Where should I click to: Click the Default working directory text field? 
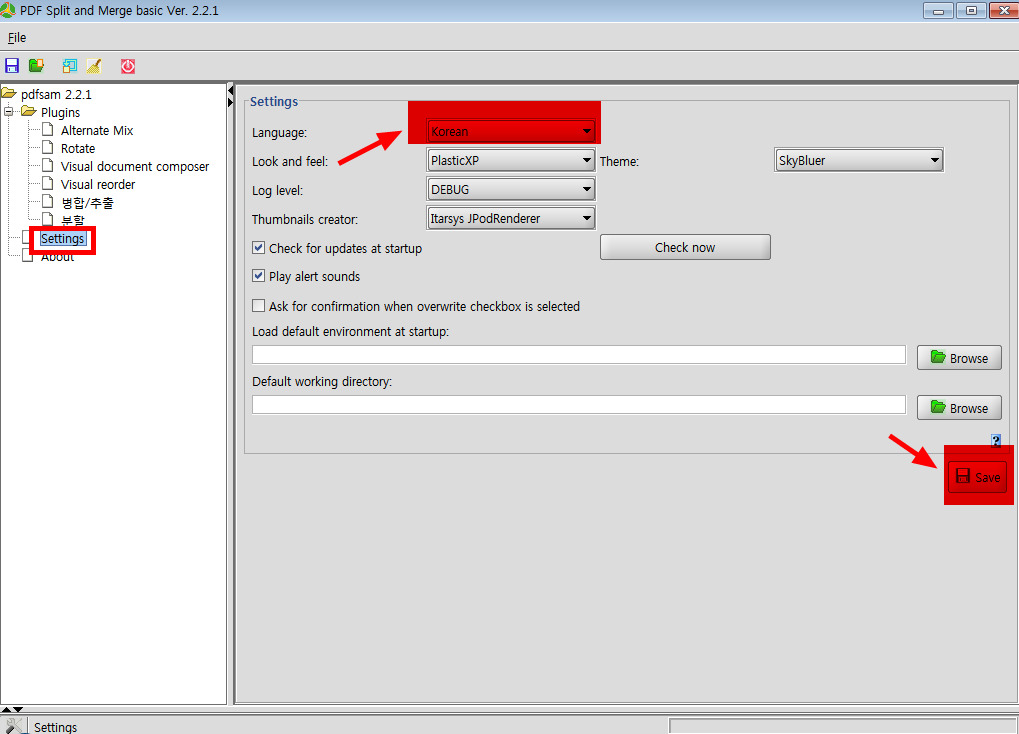(578, 404)
